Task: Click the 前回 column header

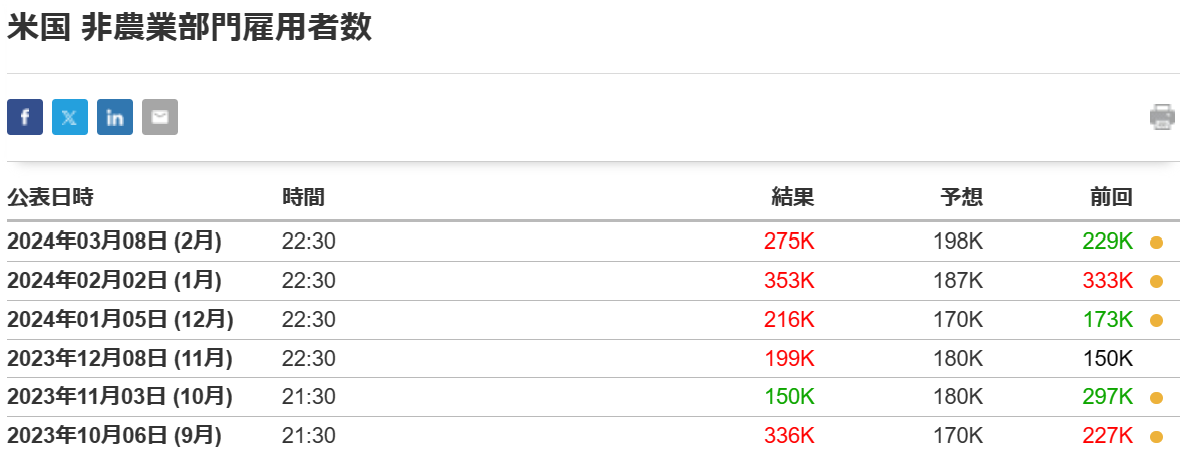Action: tap(1111, 198)
